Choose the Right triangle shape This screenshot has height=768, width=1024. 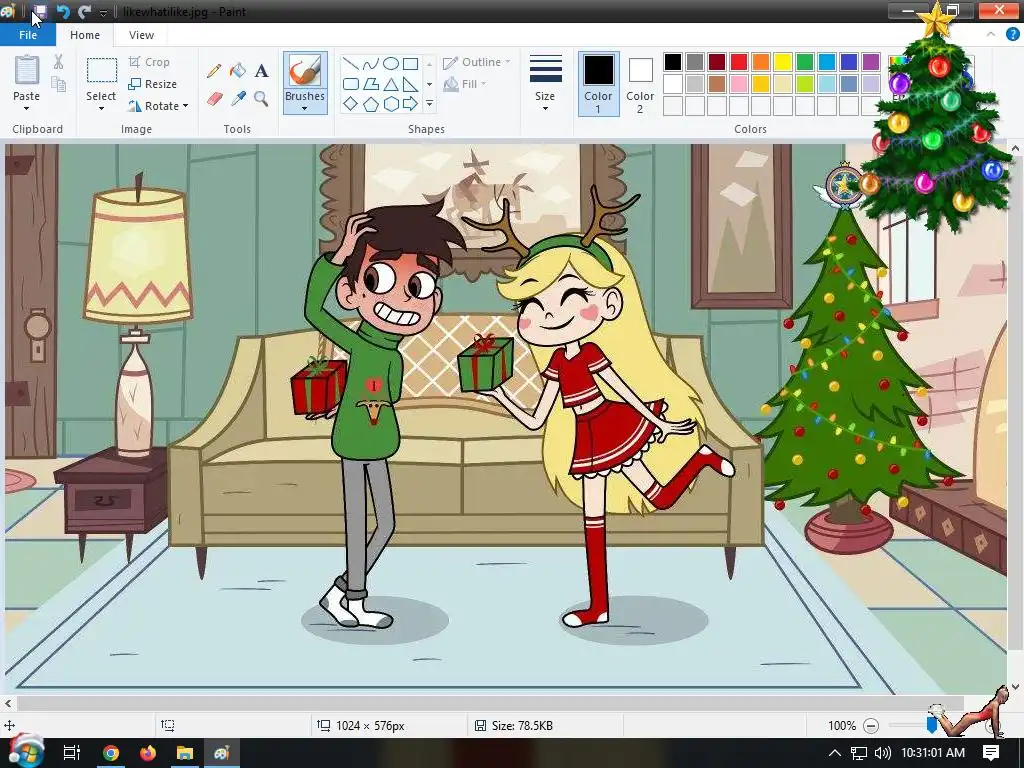[410, 84]
